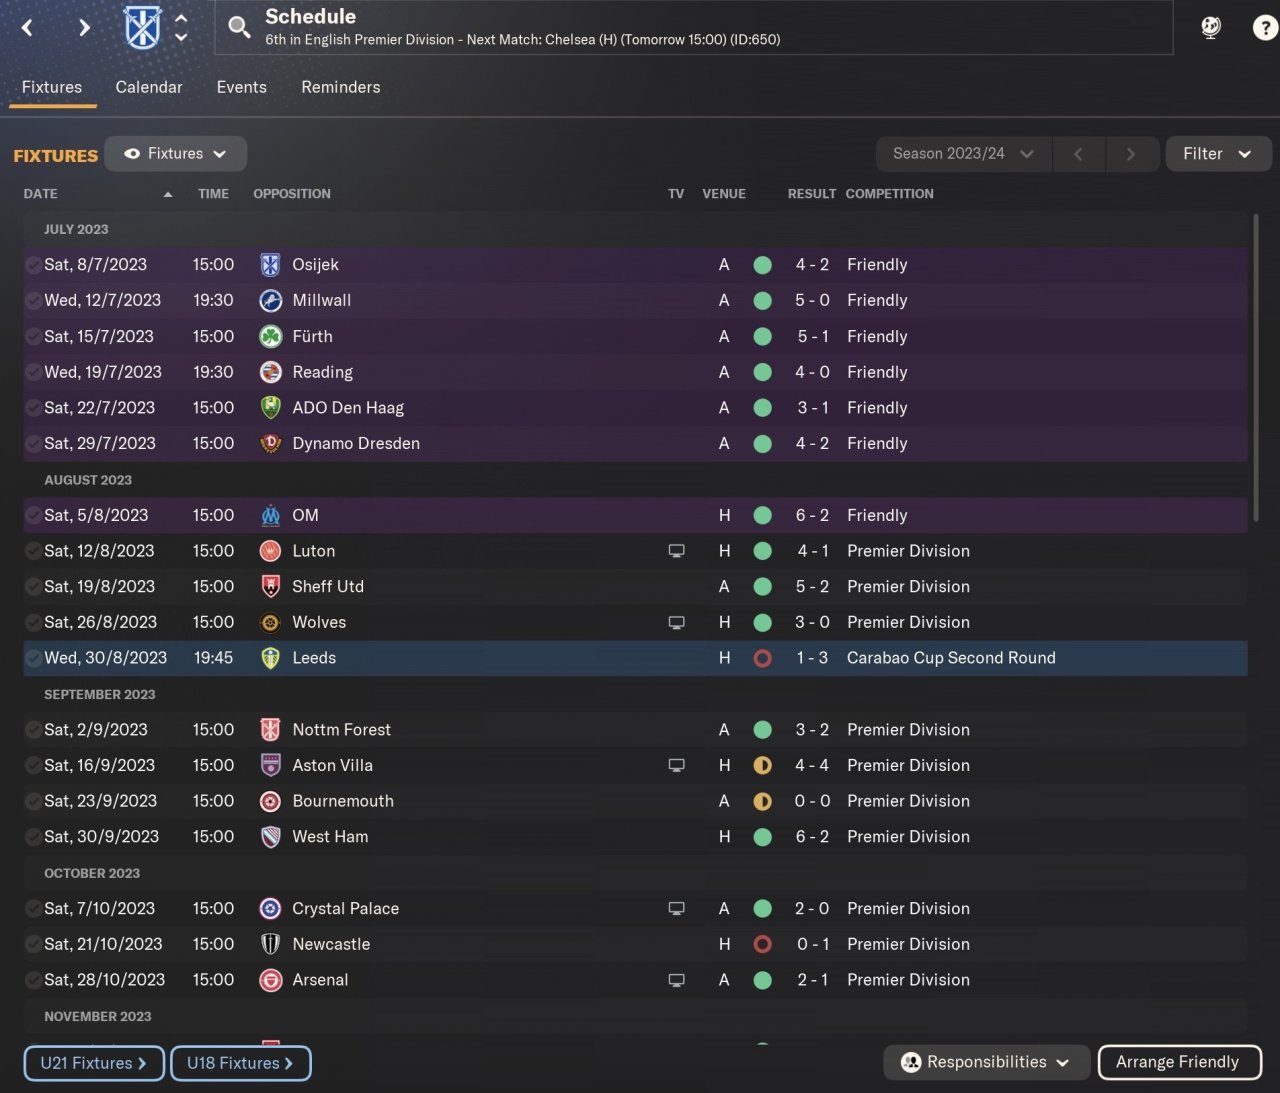Screen dimensions: 1280x1093
Task: Click the Leeds loss result indicator
Action: (x=762, y=658)
